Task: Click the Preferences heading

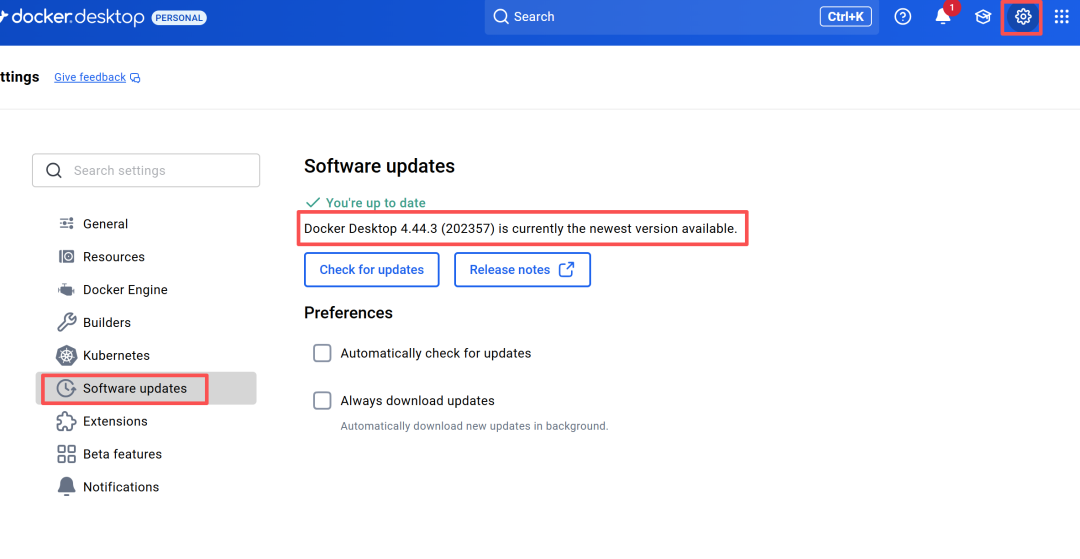Action: 349,313
